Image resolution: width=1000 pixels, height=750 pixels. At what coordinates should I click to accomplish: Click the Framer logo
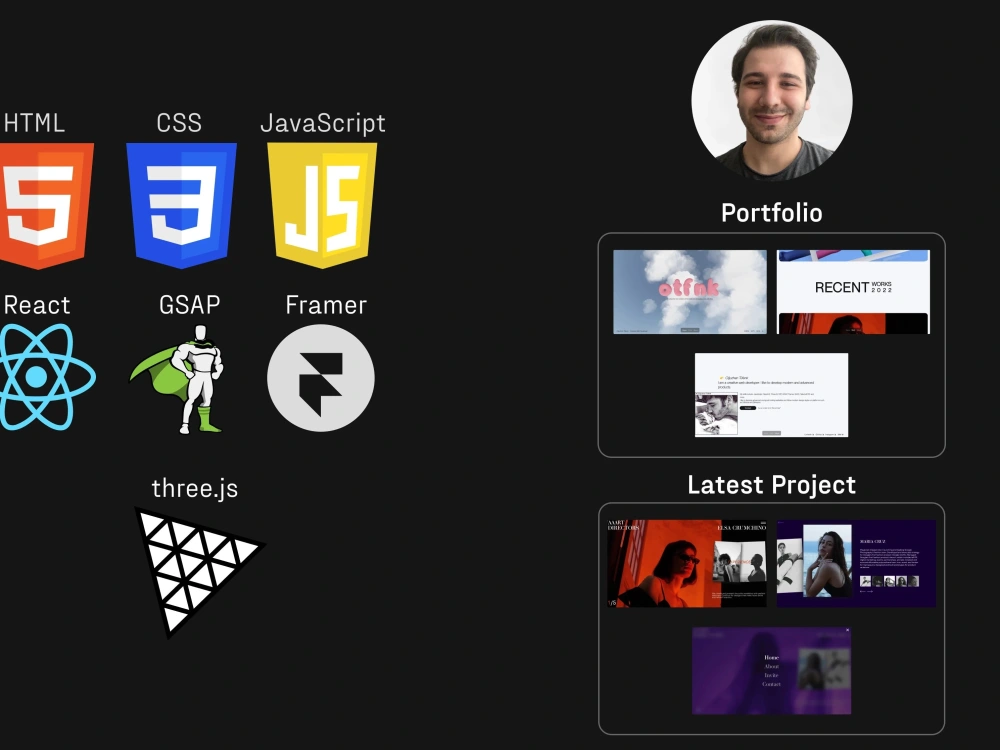pyautogui.click(x=320, y=377)
